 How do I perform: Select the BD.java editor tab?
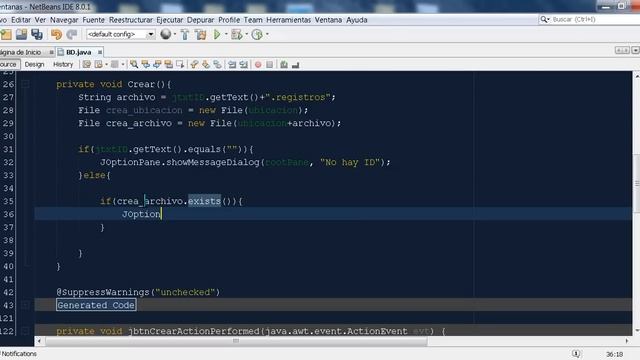[78, 52]
